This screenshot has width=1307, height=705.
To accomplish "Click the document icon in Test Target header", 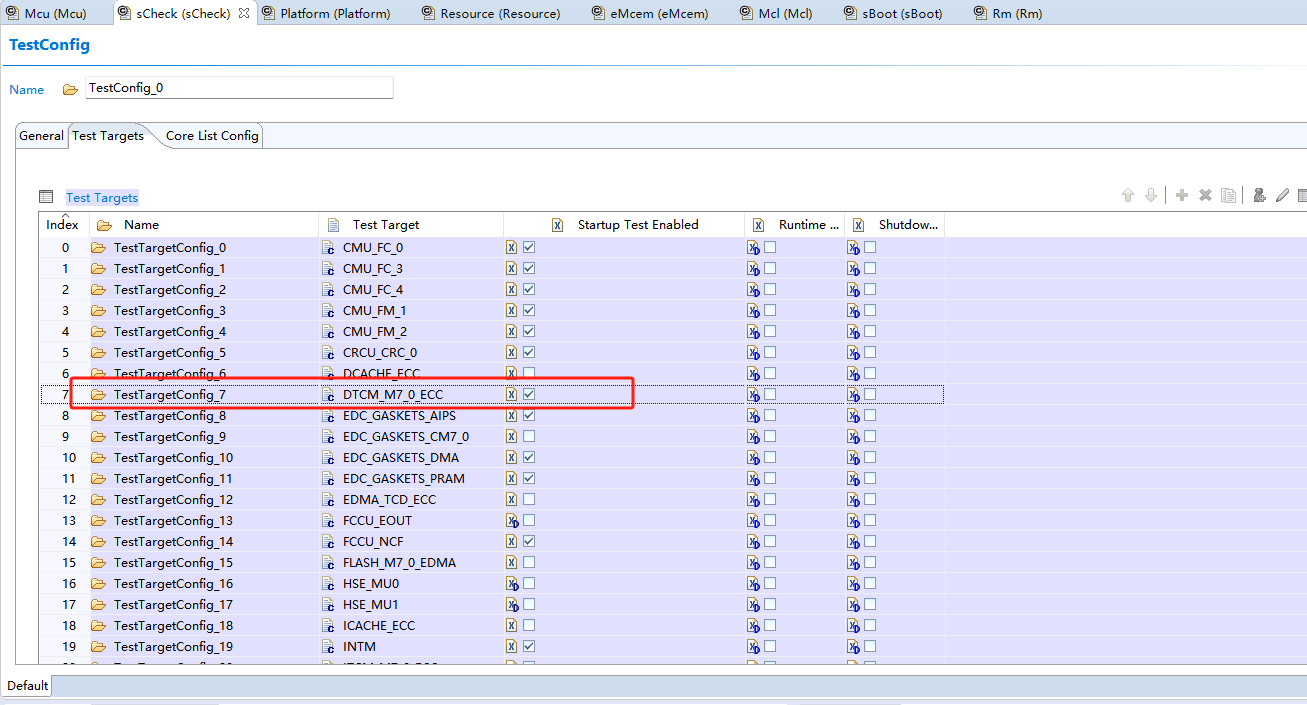I will click(334, 225).
